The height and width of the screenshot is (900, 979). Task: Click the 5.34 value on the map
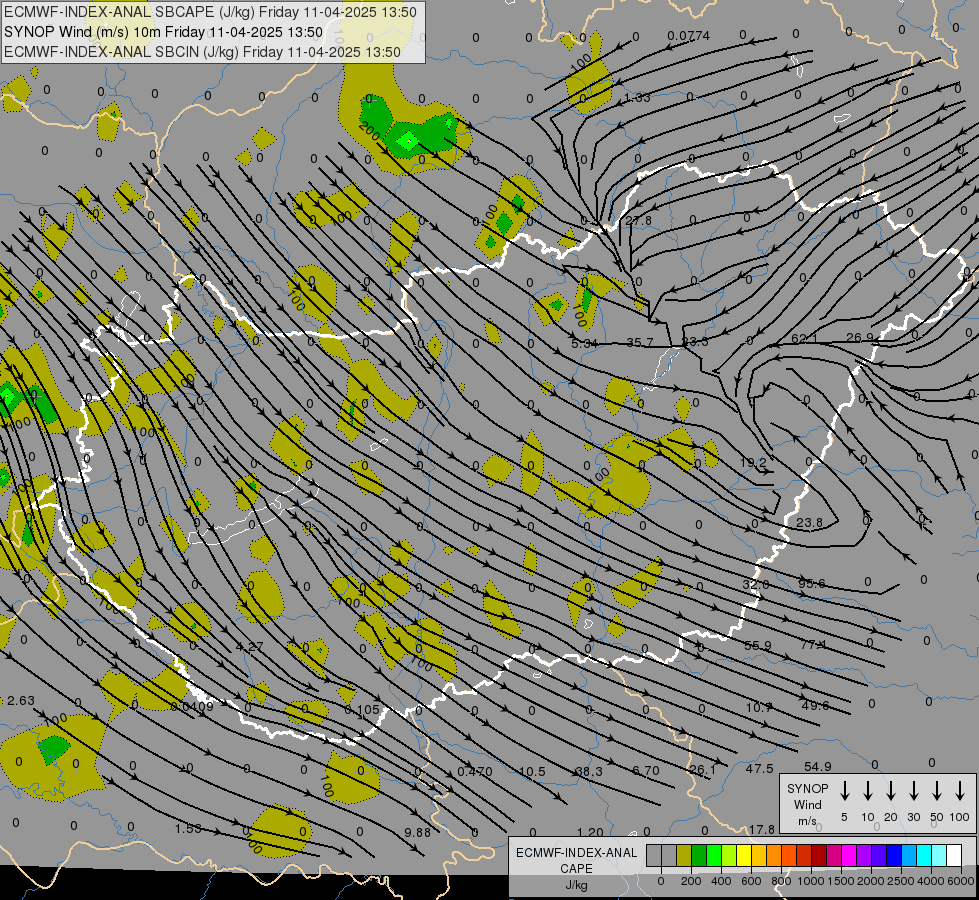[x=584, y=344]
